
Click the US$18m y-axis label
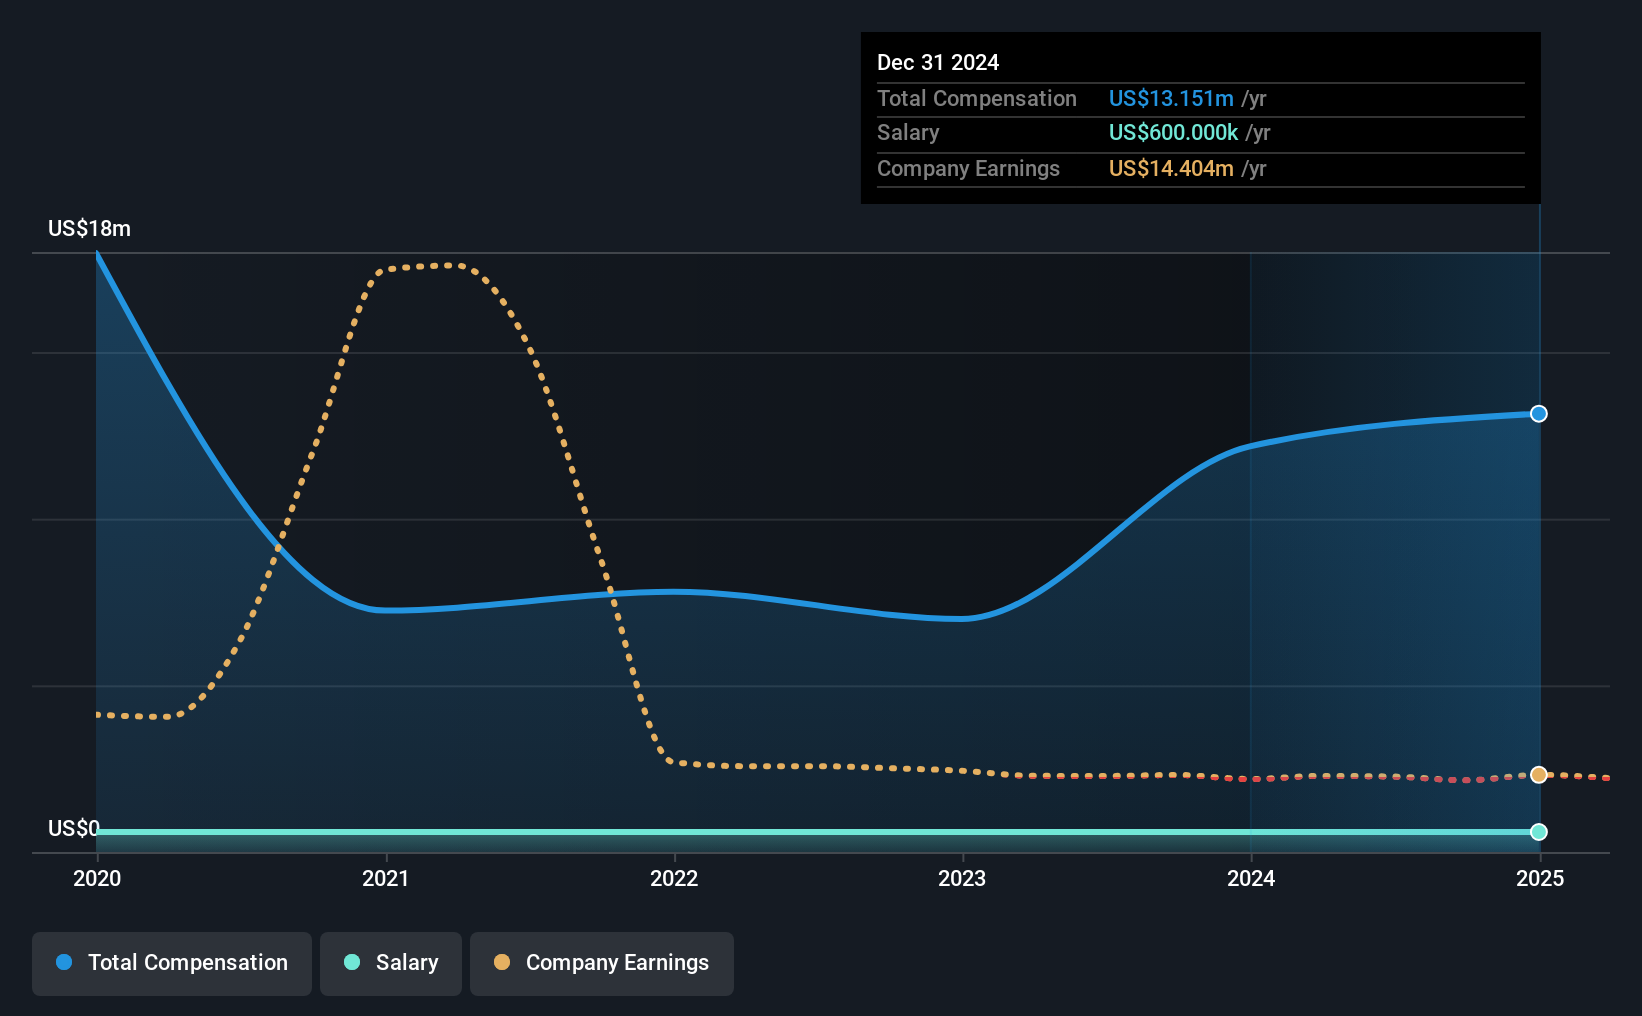tap(89, 228)
